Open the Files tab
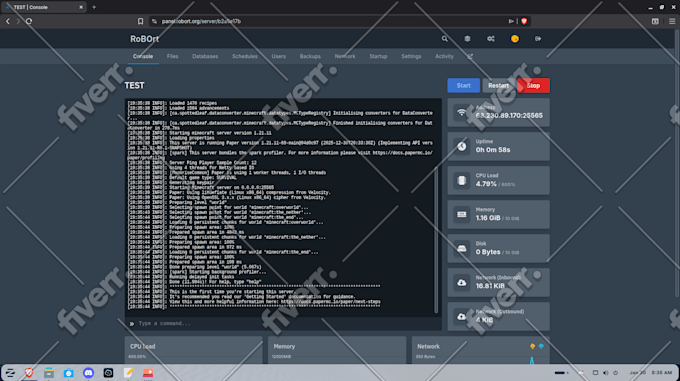Image resolution: width=680 pixels, height=381 pixels. click(x=173, y=56)
